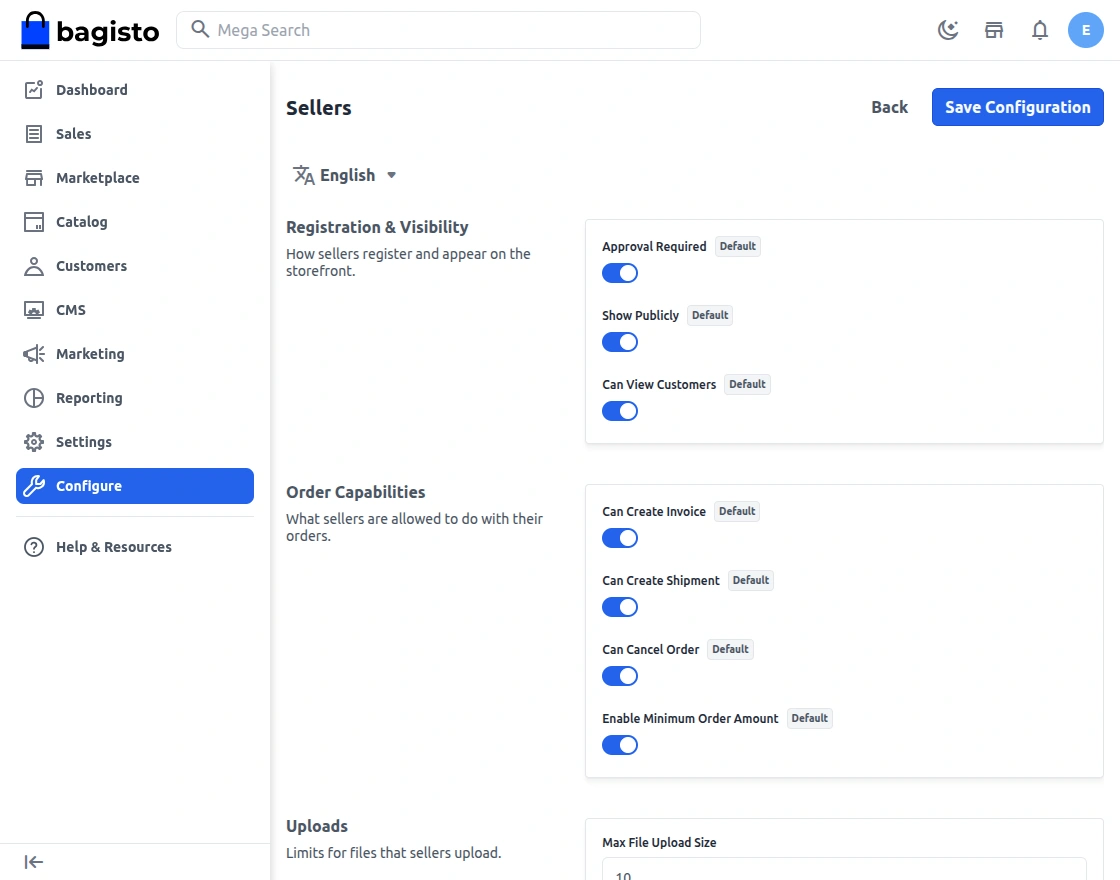Click the Dashboard chart icon
This screenshot has height=880, width=1120.
pyautogui.click(x=34, y=89)
